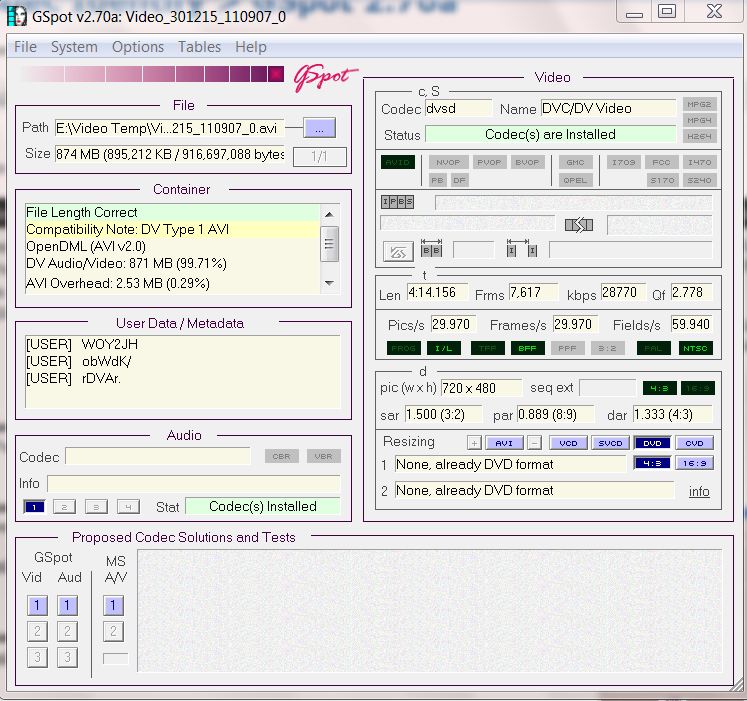Click the video Codec dvsd field
The height and width of the screenshot is (701, 747).
458,109
